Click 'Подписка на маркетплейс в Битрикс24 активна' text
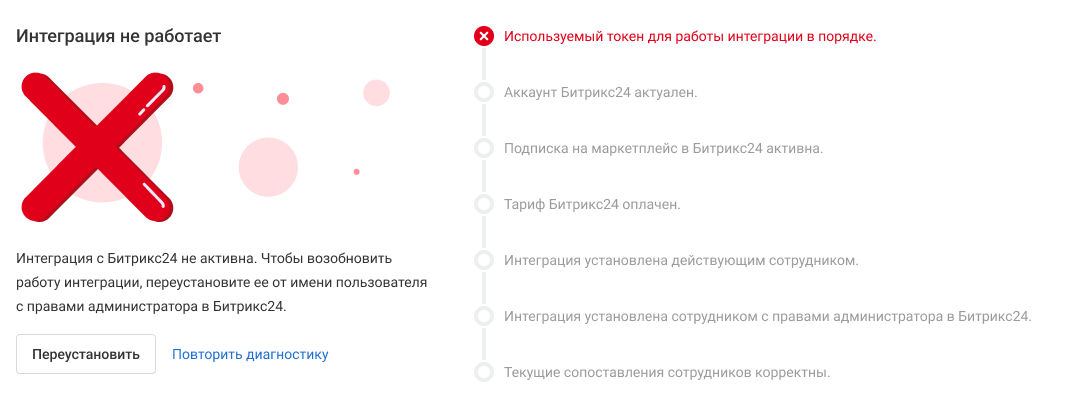1080x408 pixels. (663, 149)
